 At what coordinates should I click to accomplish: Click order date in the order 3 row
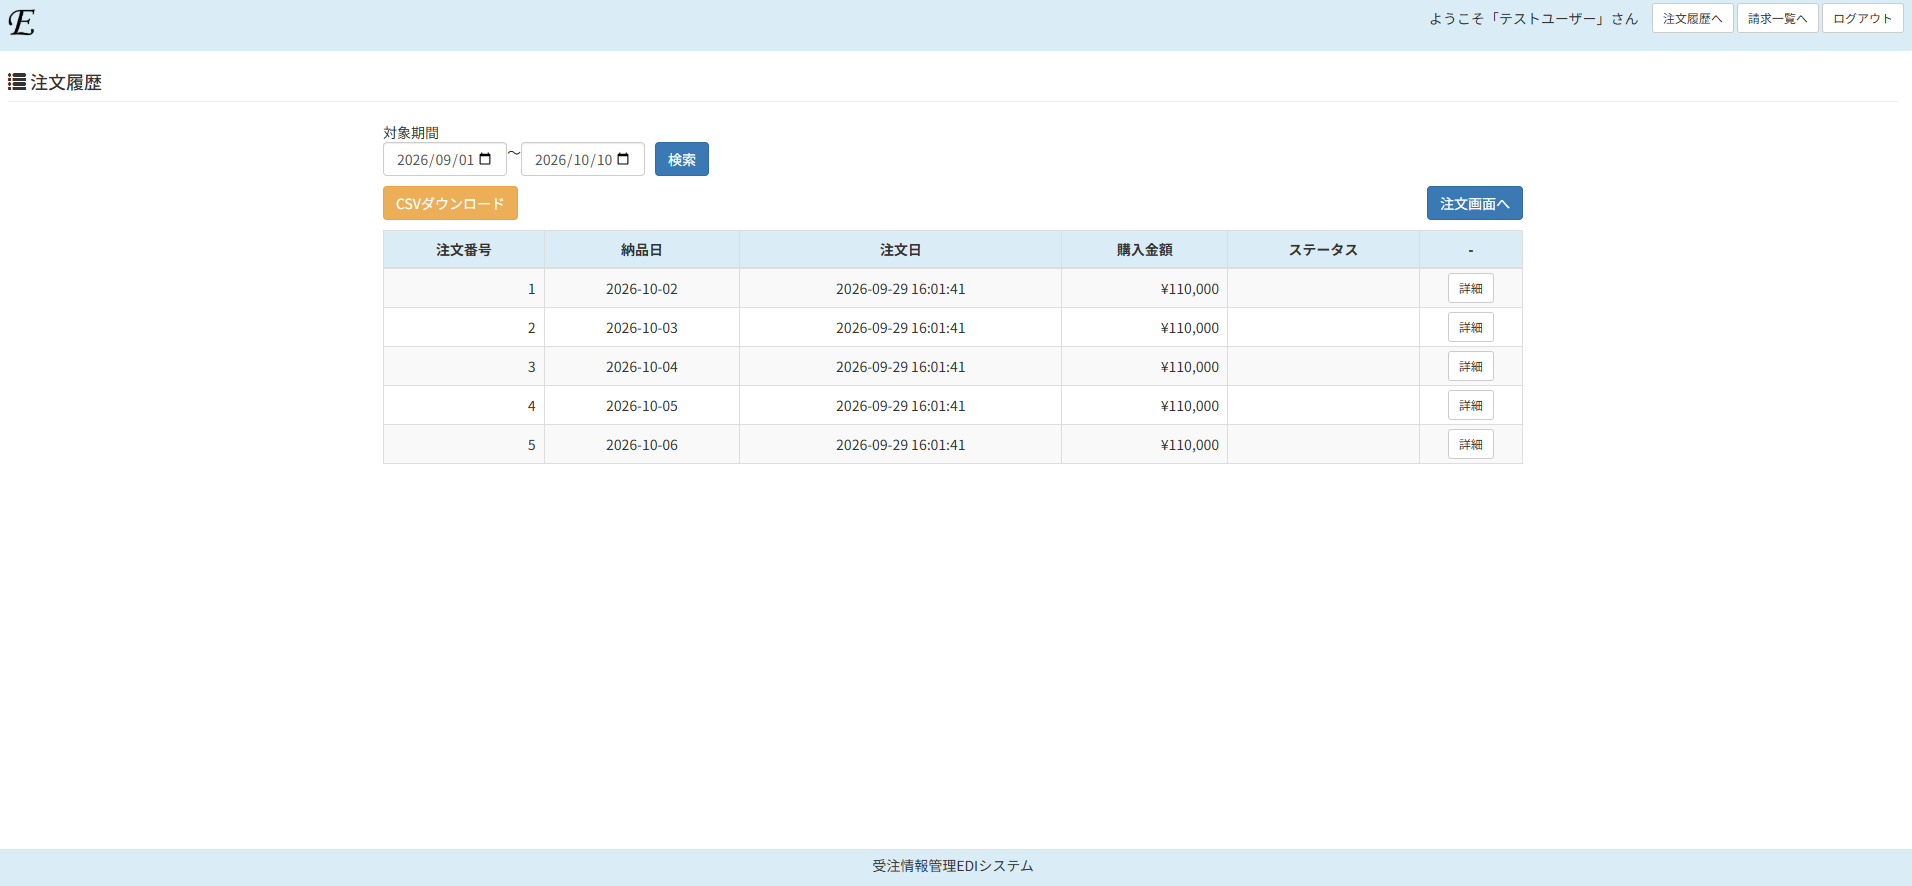(901, 367)
